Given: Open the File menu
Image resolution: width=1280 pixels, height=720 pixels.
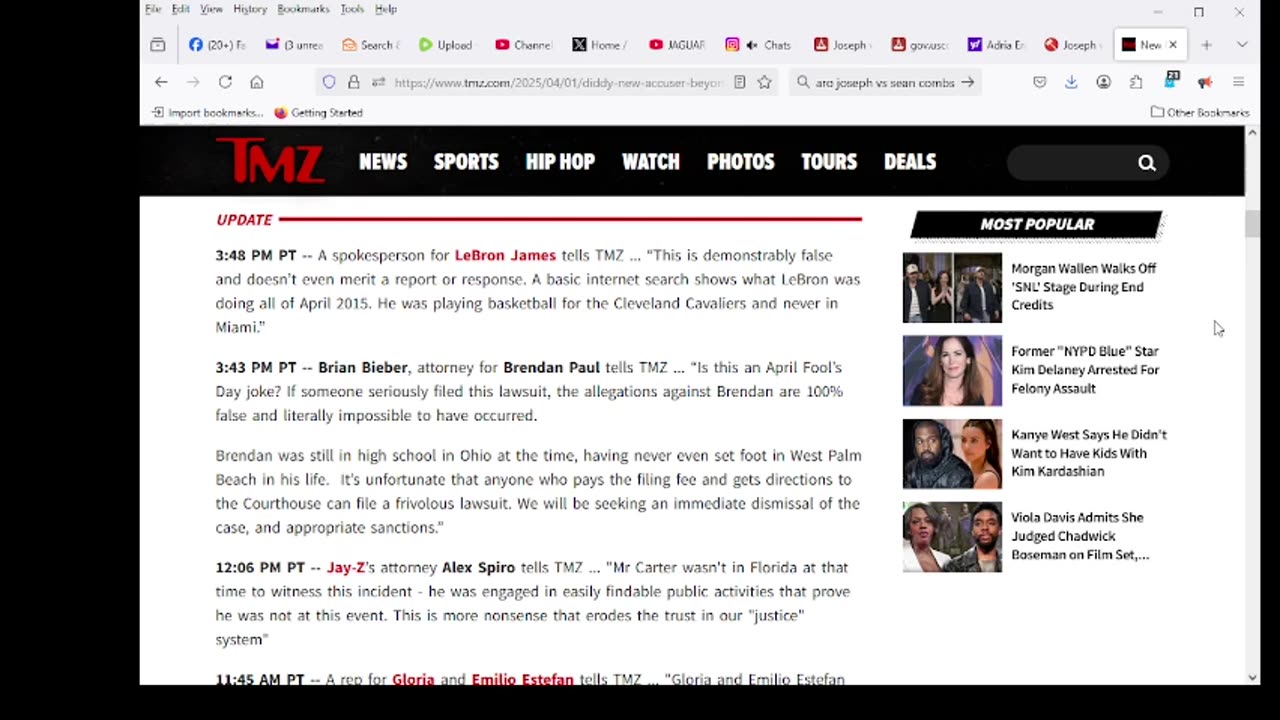Looking at the screenshot, I should pyautogui.click(x=153, y=9).
